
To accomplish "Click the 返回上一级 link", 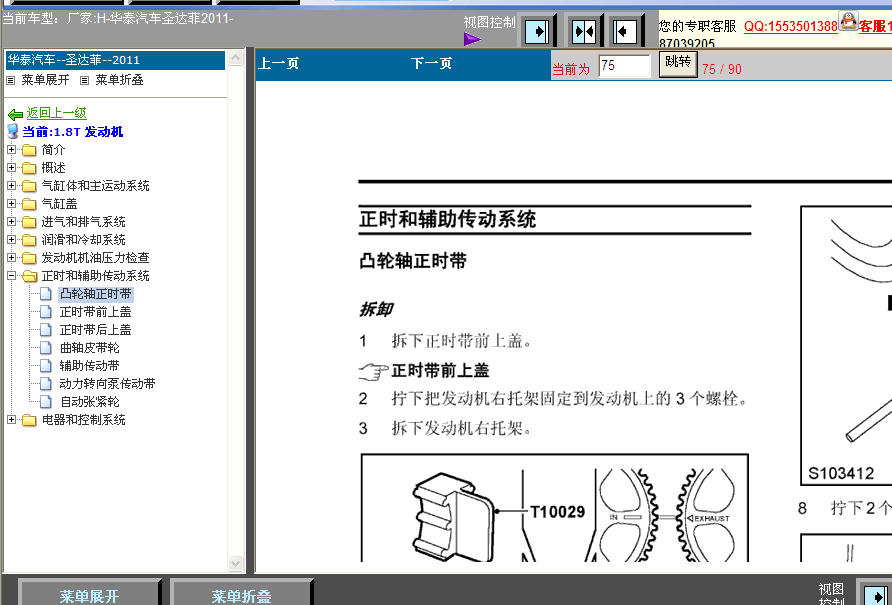I will pyautogui.click(x=56, y=113).
